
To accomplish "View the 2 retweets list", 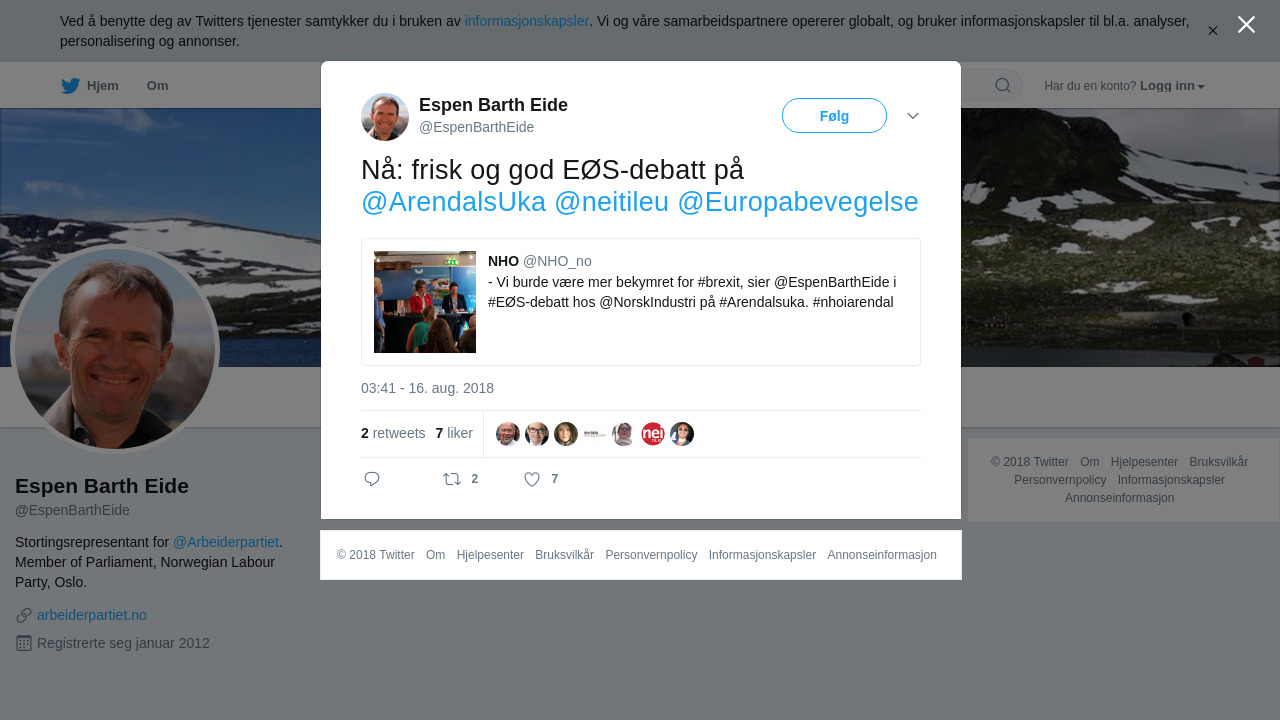I will [393, 433].
